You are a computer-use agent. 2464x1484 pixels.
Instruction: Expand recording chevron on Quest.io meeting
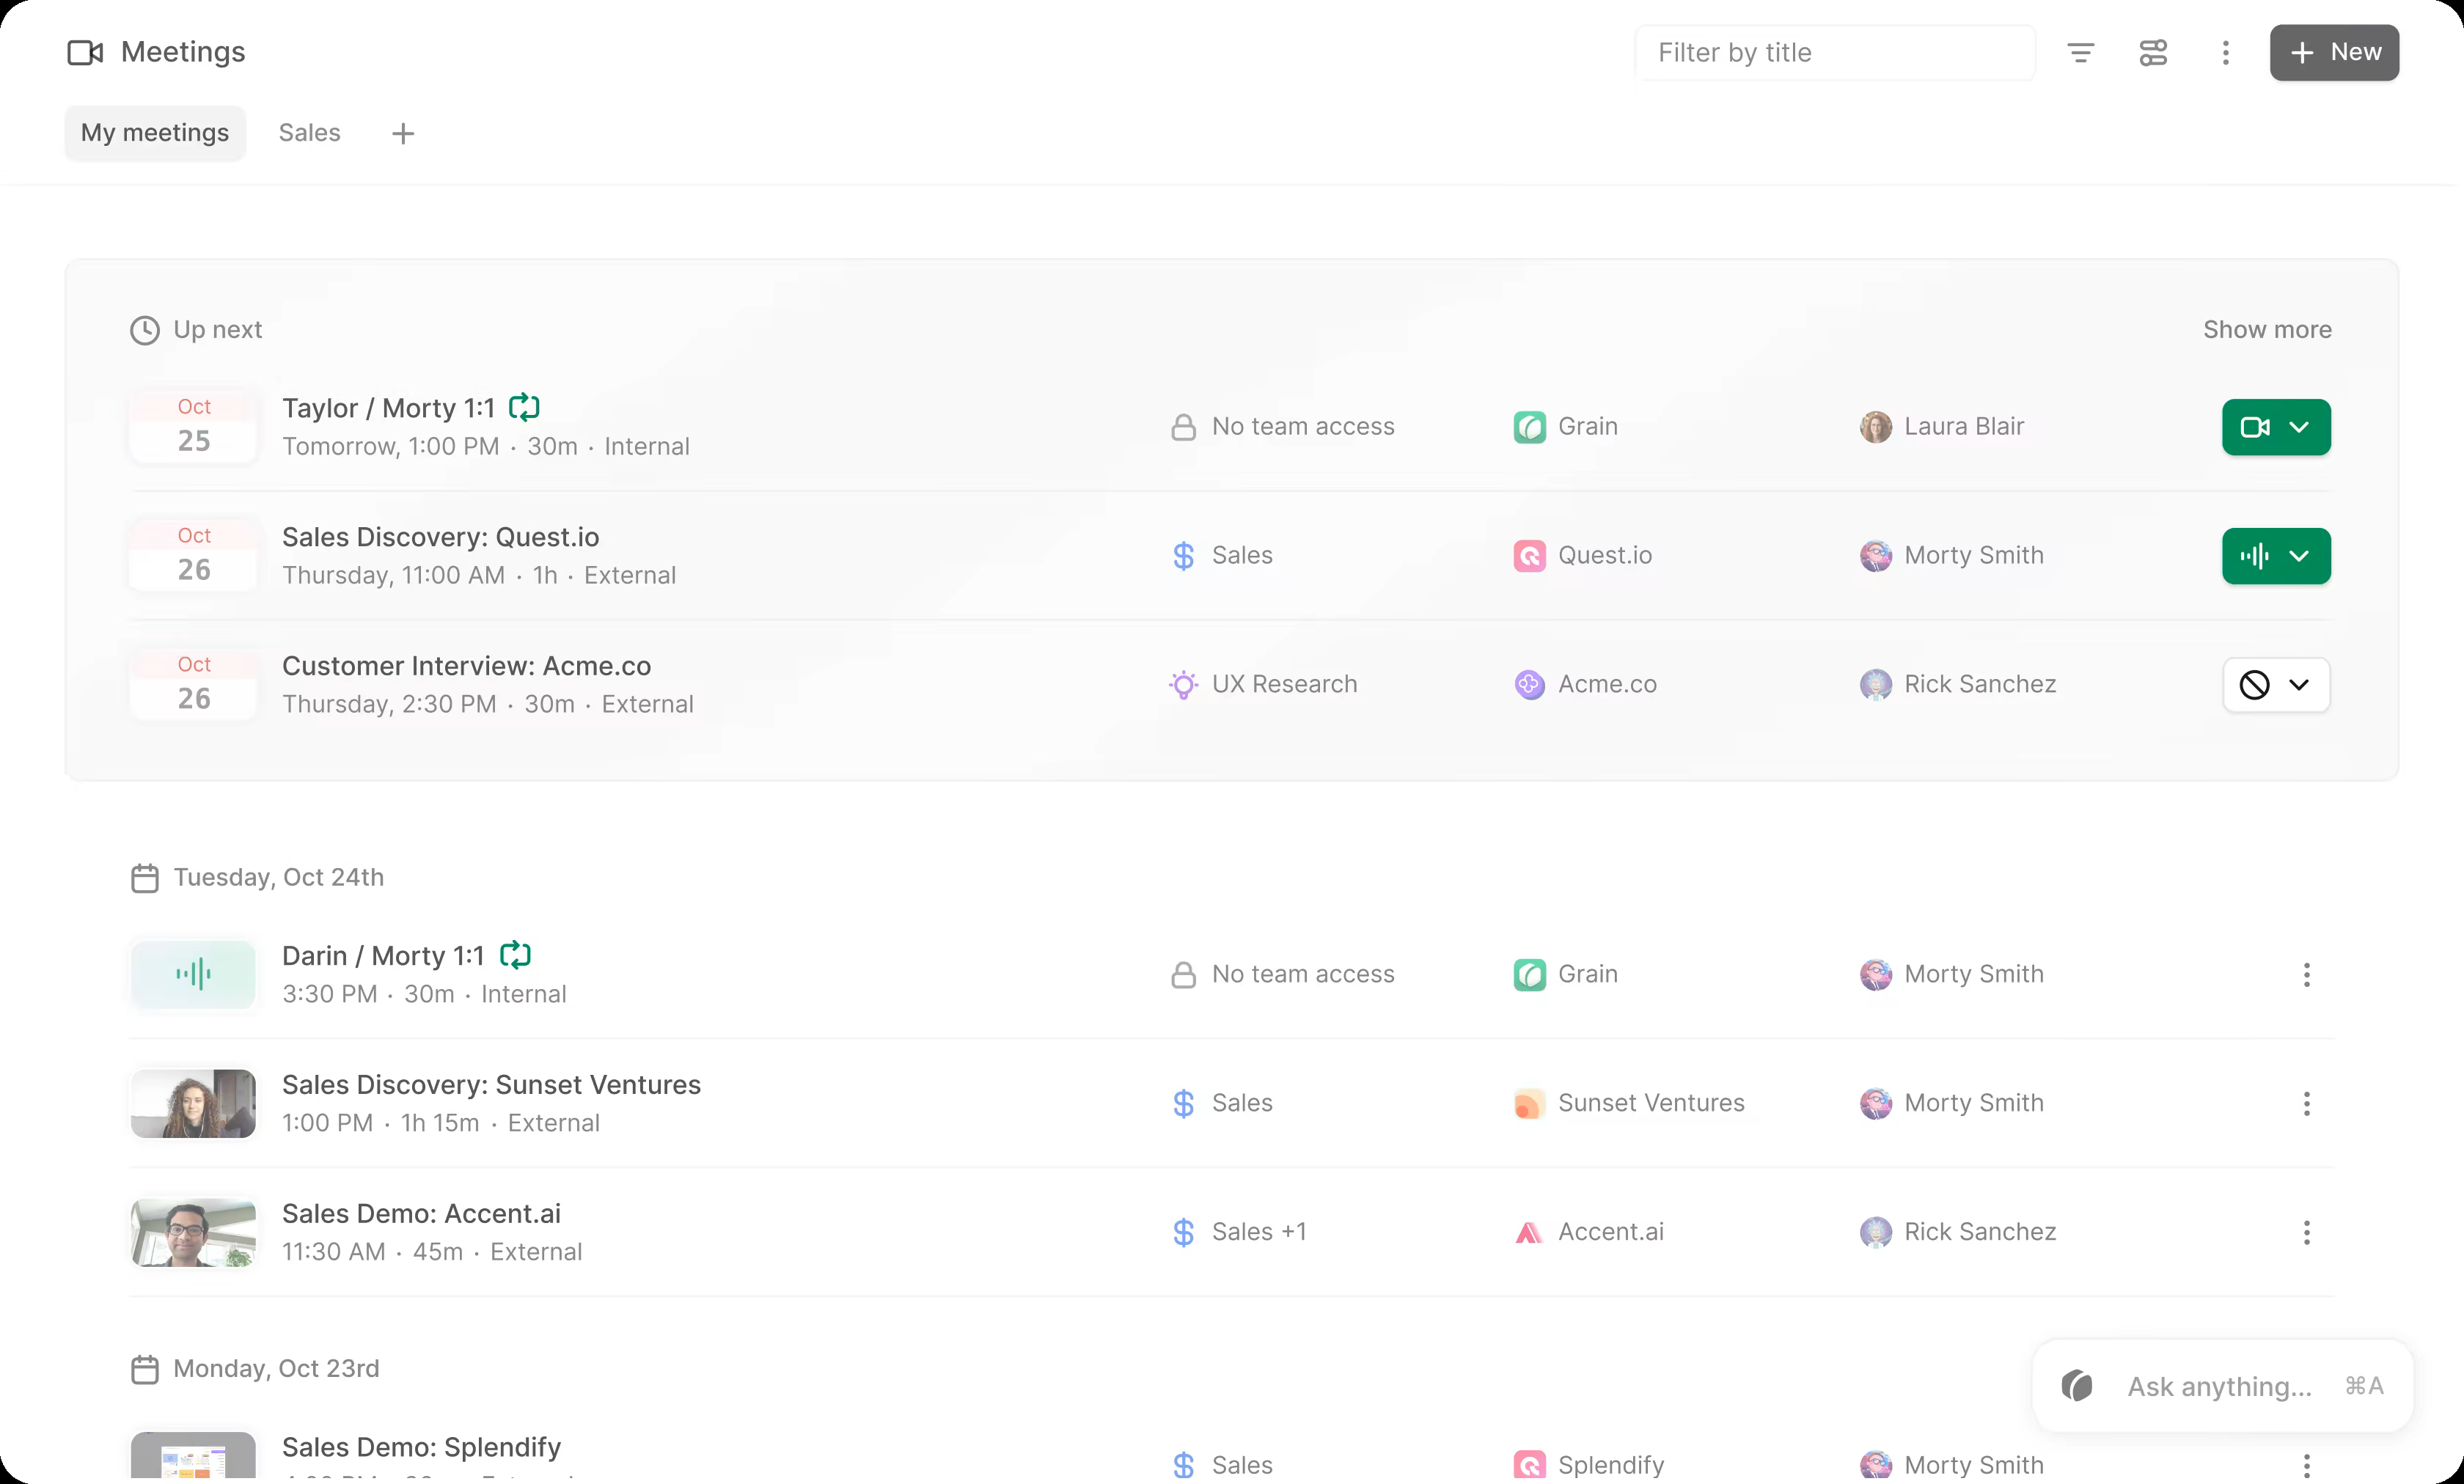(2299, 557)
